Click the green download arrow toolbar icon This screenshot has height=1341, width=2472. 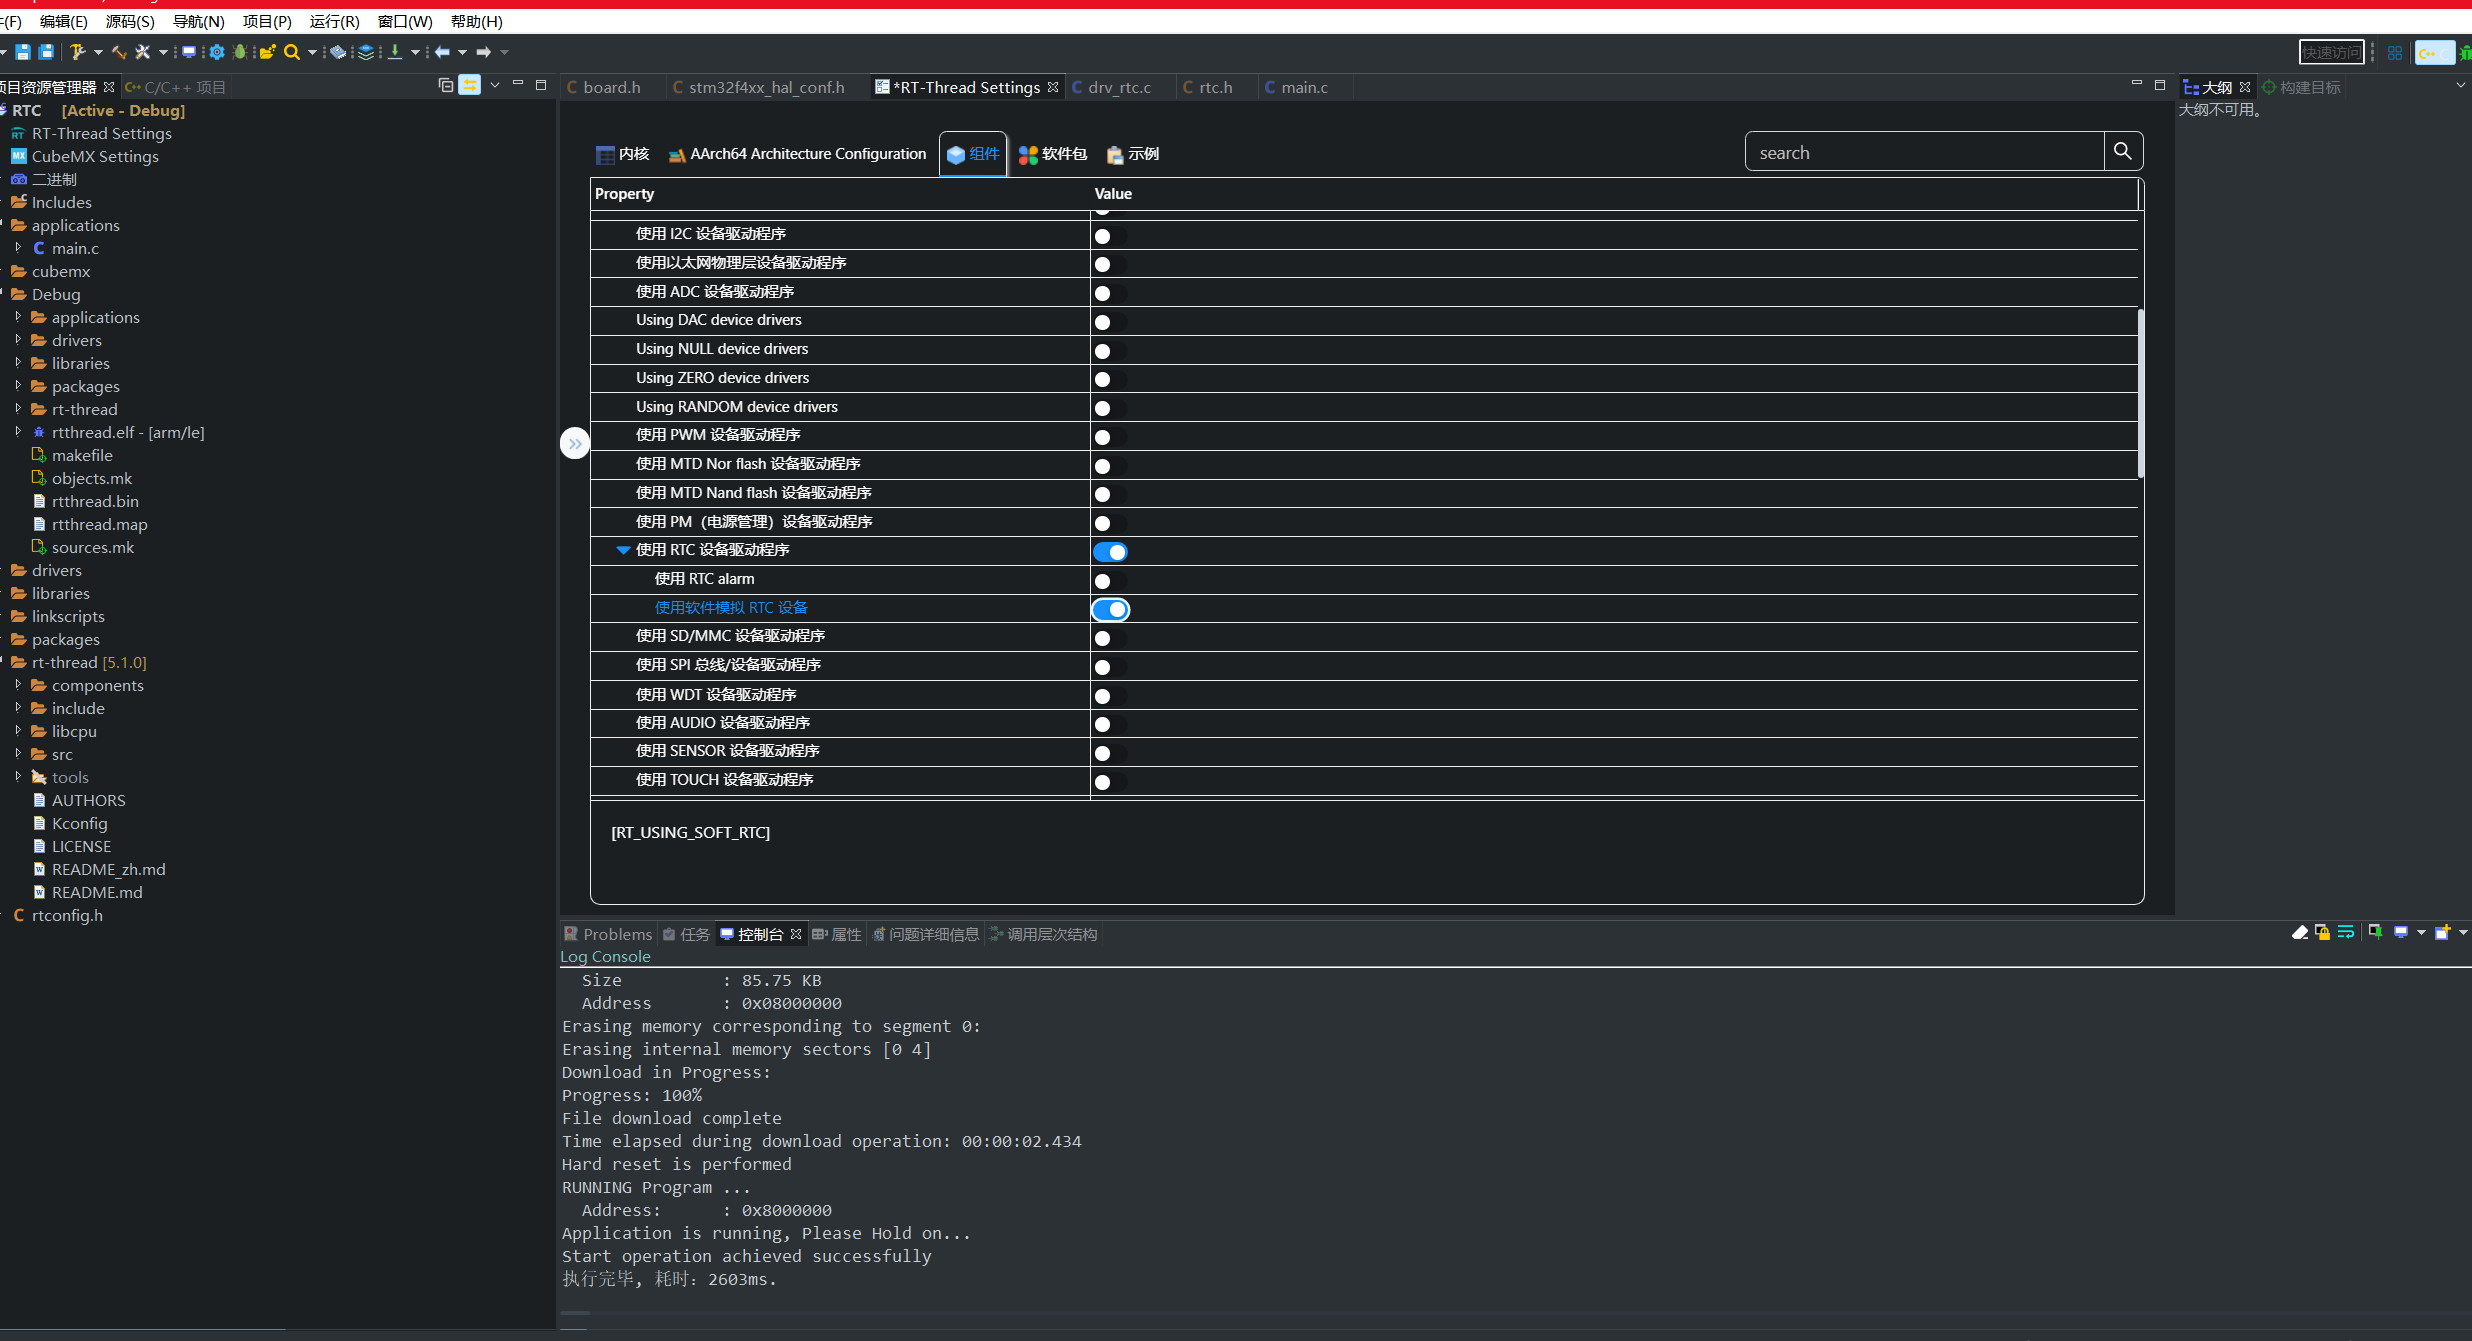(395, 52)
